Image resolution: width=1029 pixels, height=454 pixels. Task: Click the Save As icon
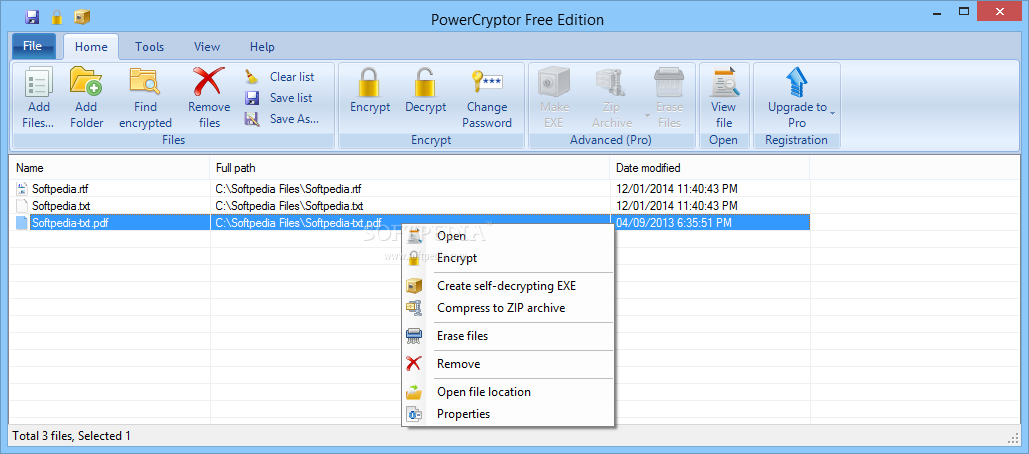[x=251, y=119]
